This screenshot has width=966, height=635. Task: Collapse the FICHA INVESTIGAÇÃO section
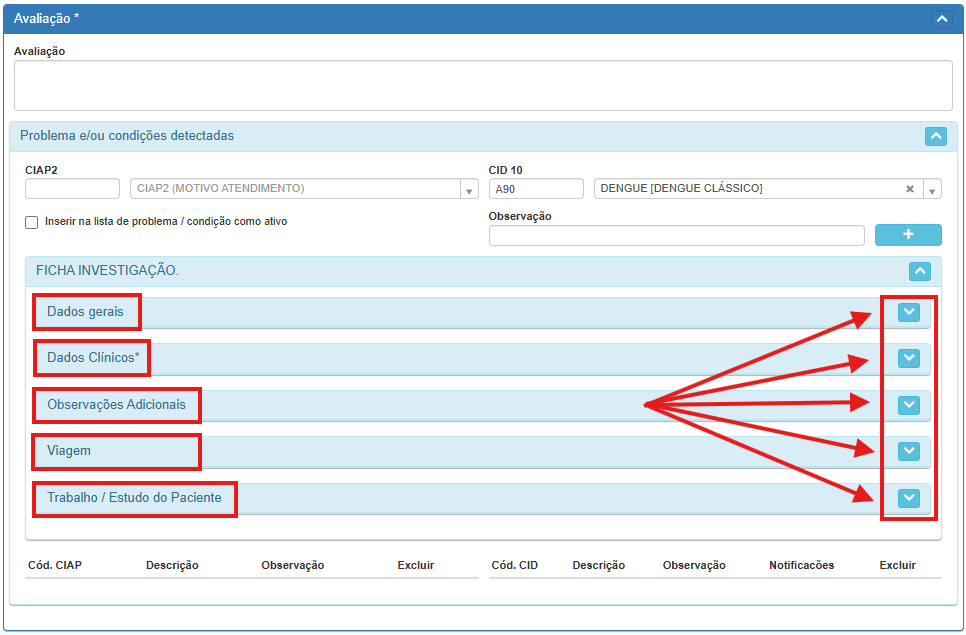click(920, 271)
